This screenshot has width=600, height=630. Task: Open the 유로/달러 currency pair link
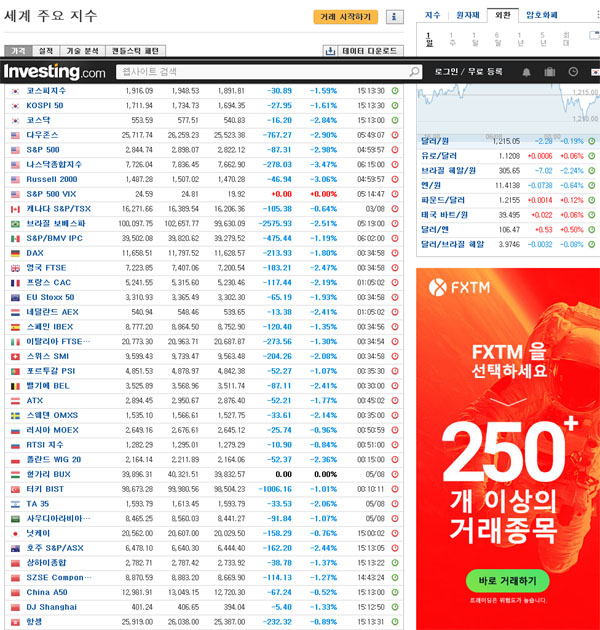441,156
